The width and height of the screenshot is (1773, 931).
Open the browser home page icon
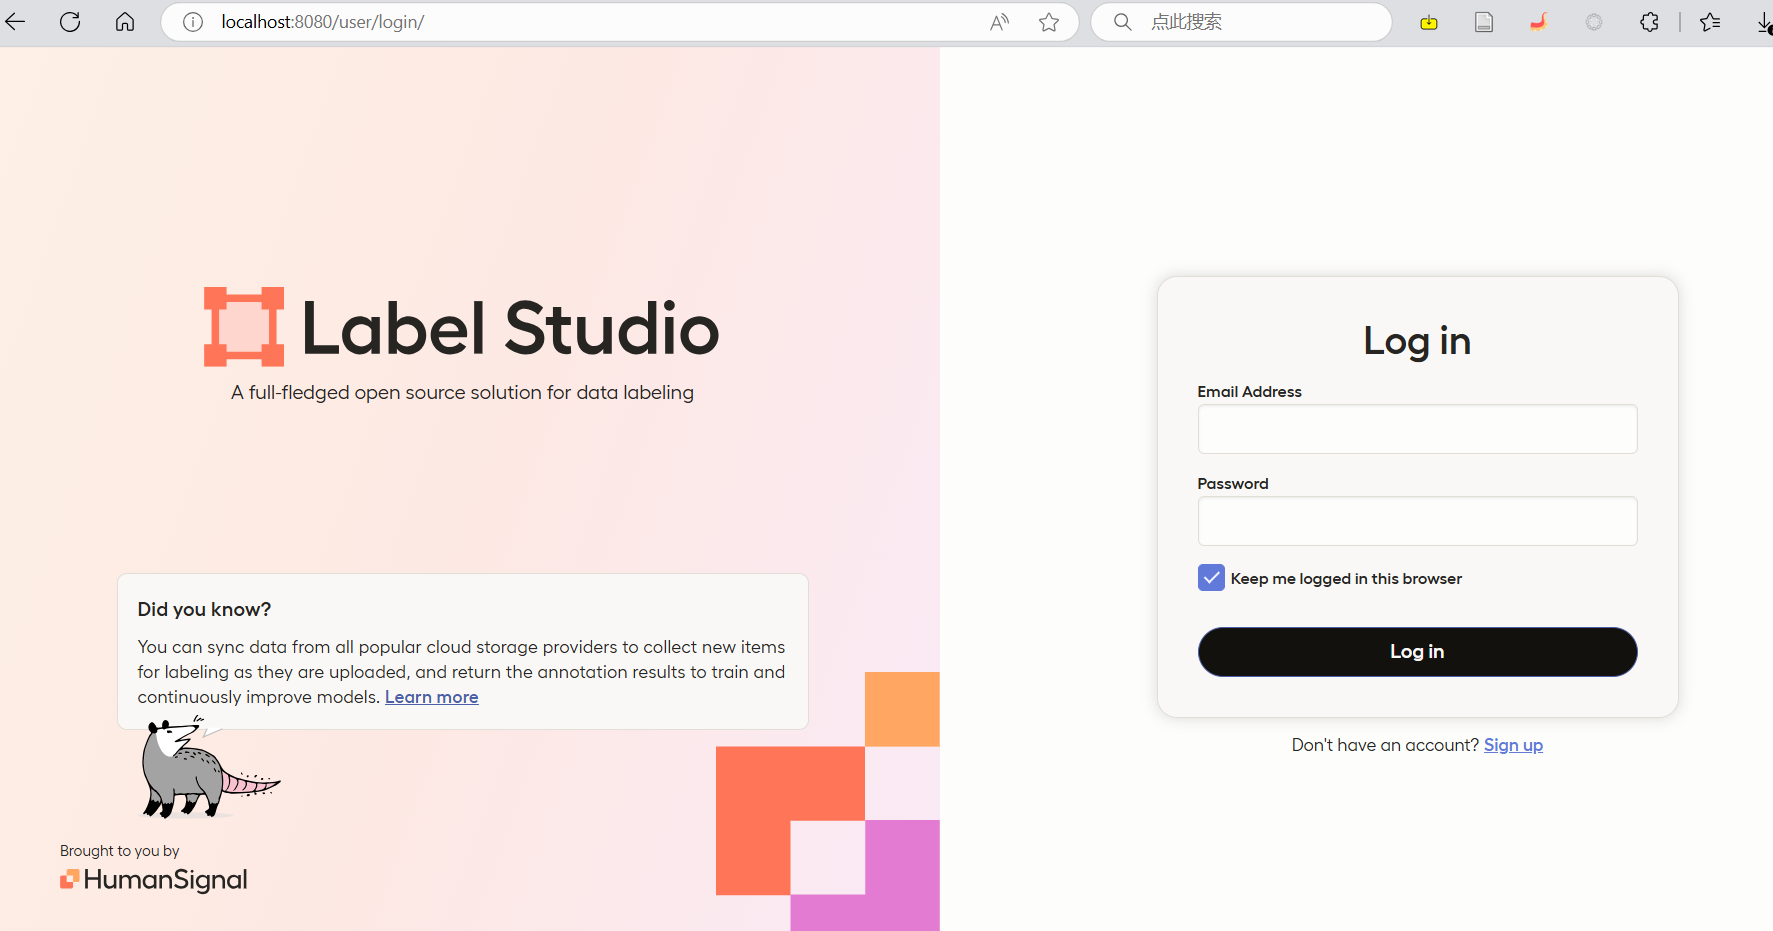click(x=125, y=22)
